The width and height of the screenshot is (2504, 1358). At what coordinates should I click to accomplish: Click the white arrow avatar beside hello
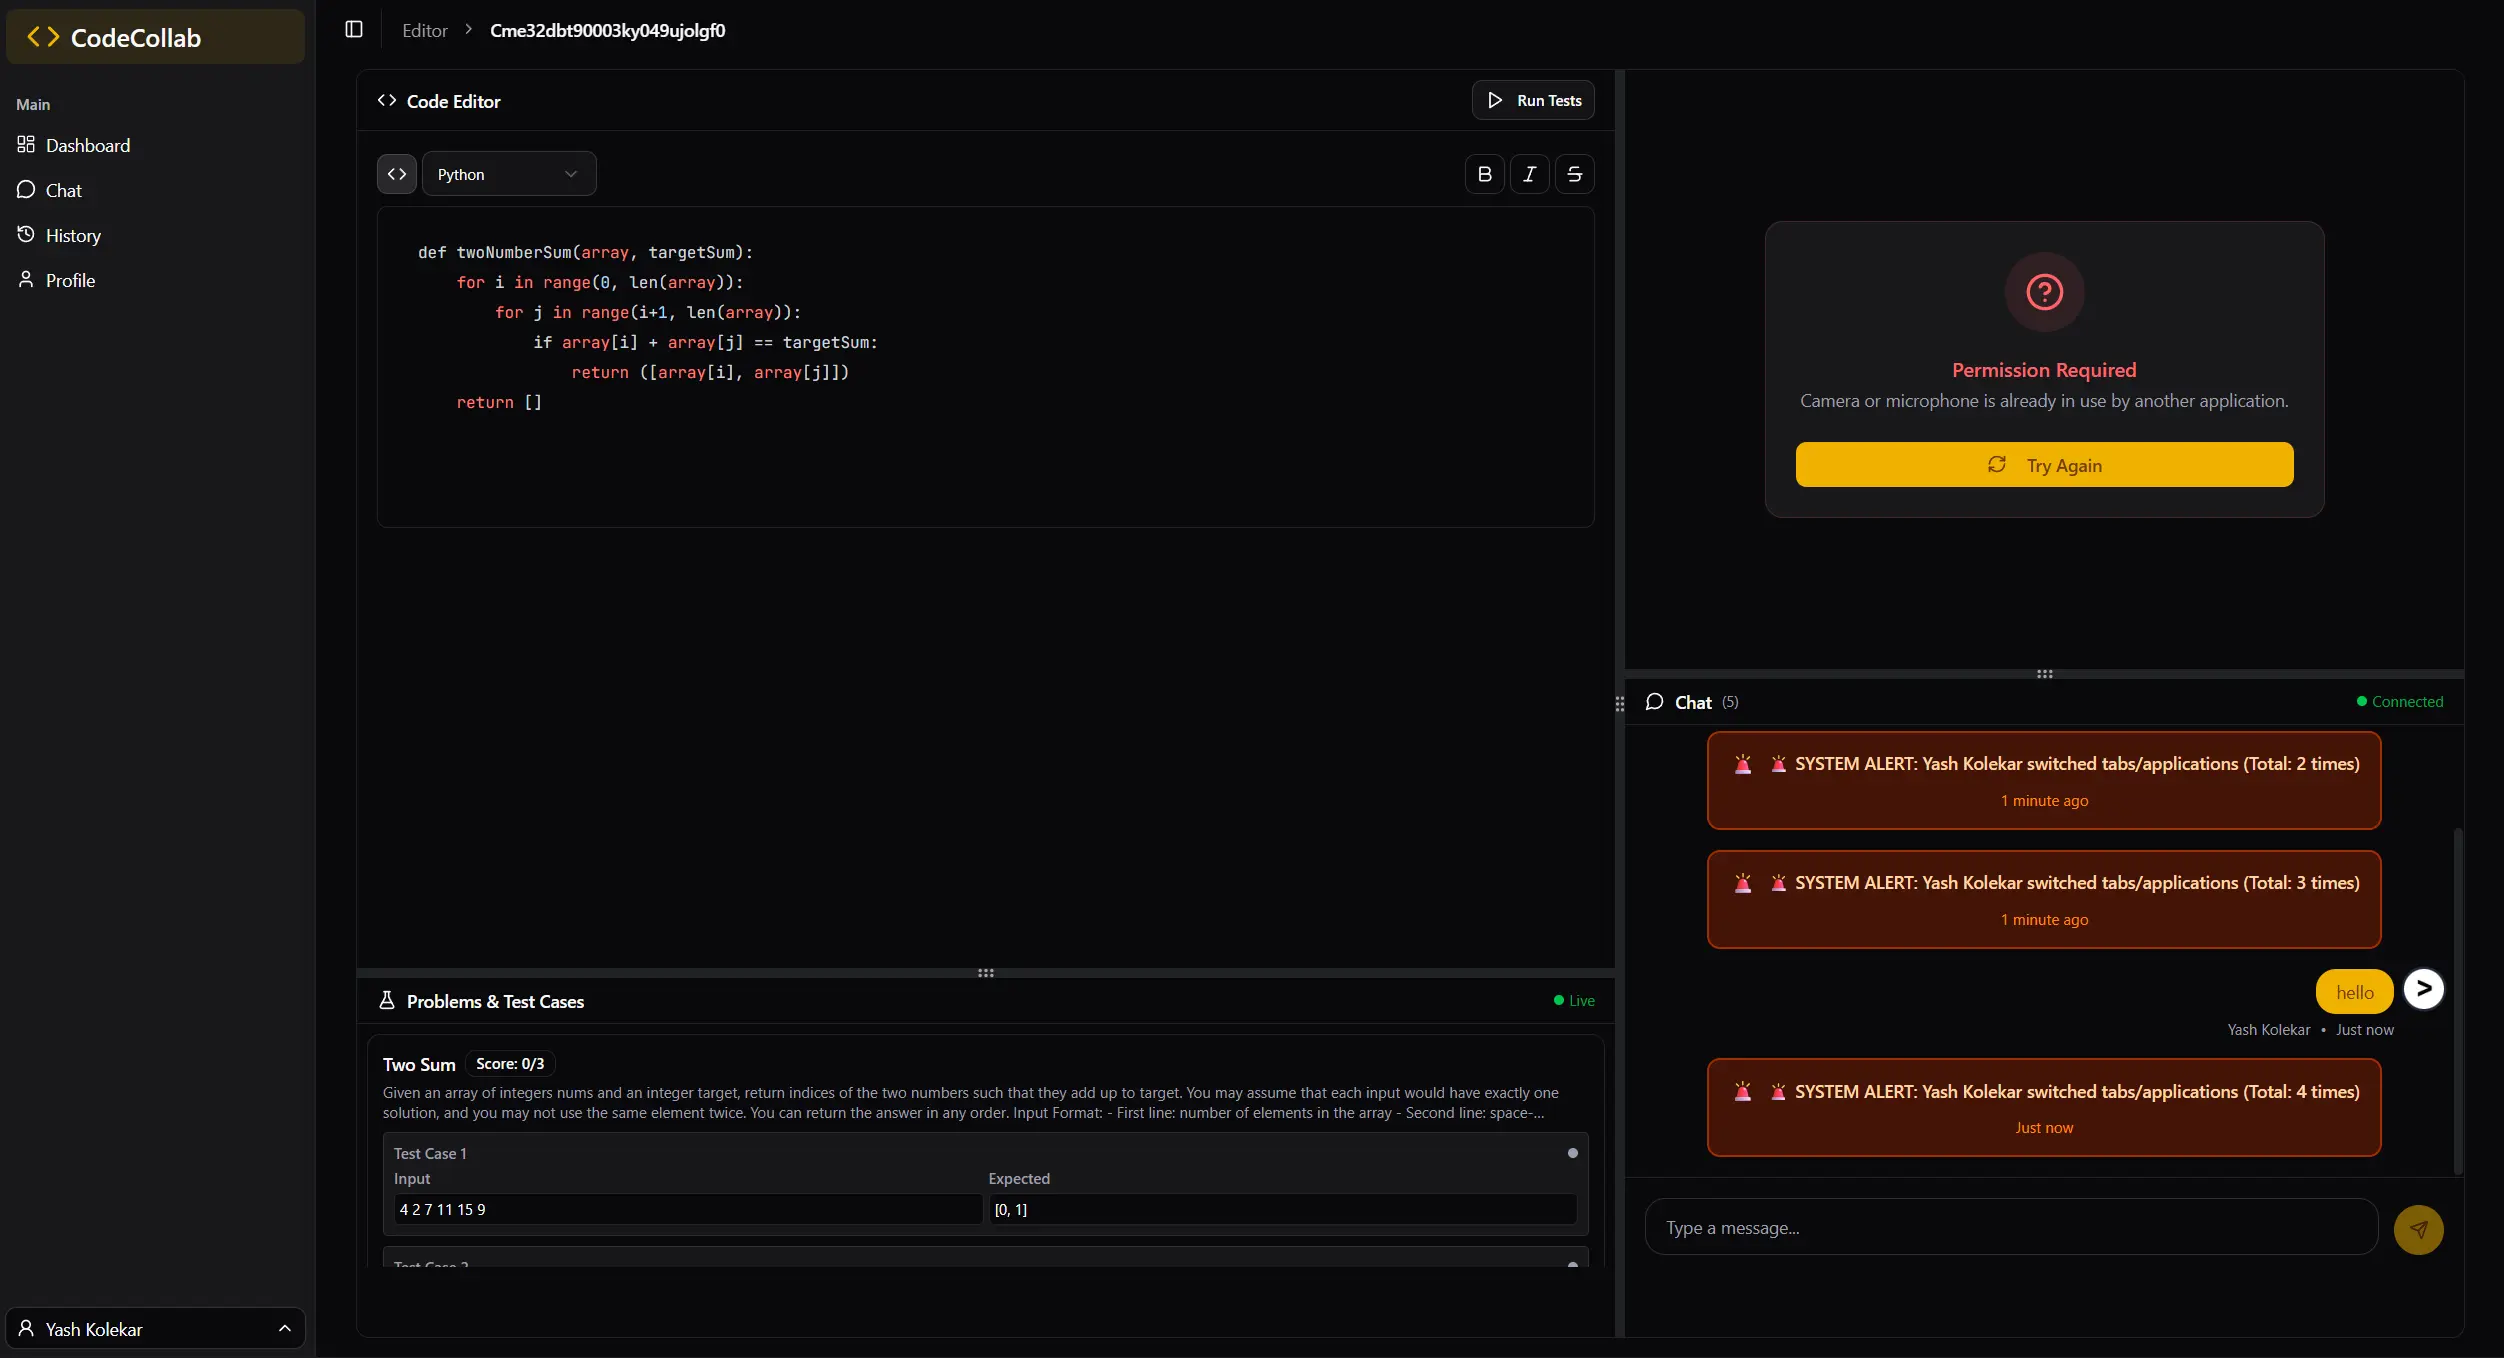coord(2423,989)
